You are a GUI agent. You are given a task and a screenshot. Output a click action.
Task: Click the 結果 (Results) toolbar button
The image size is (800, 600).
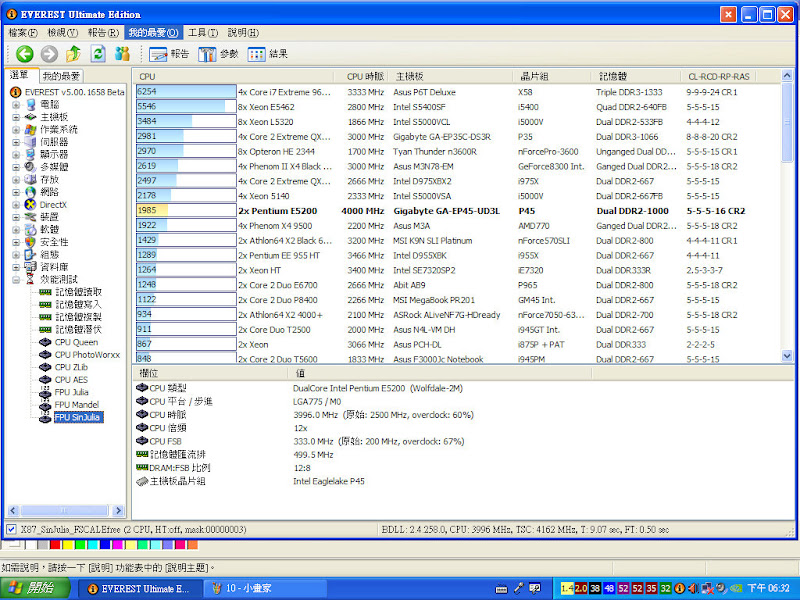click(268, 54)
